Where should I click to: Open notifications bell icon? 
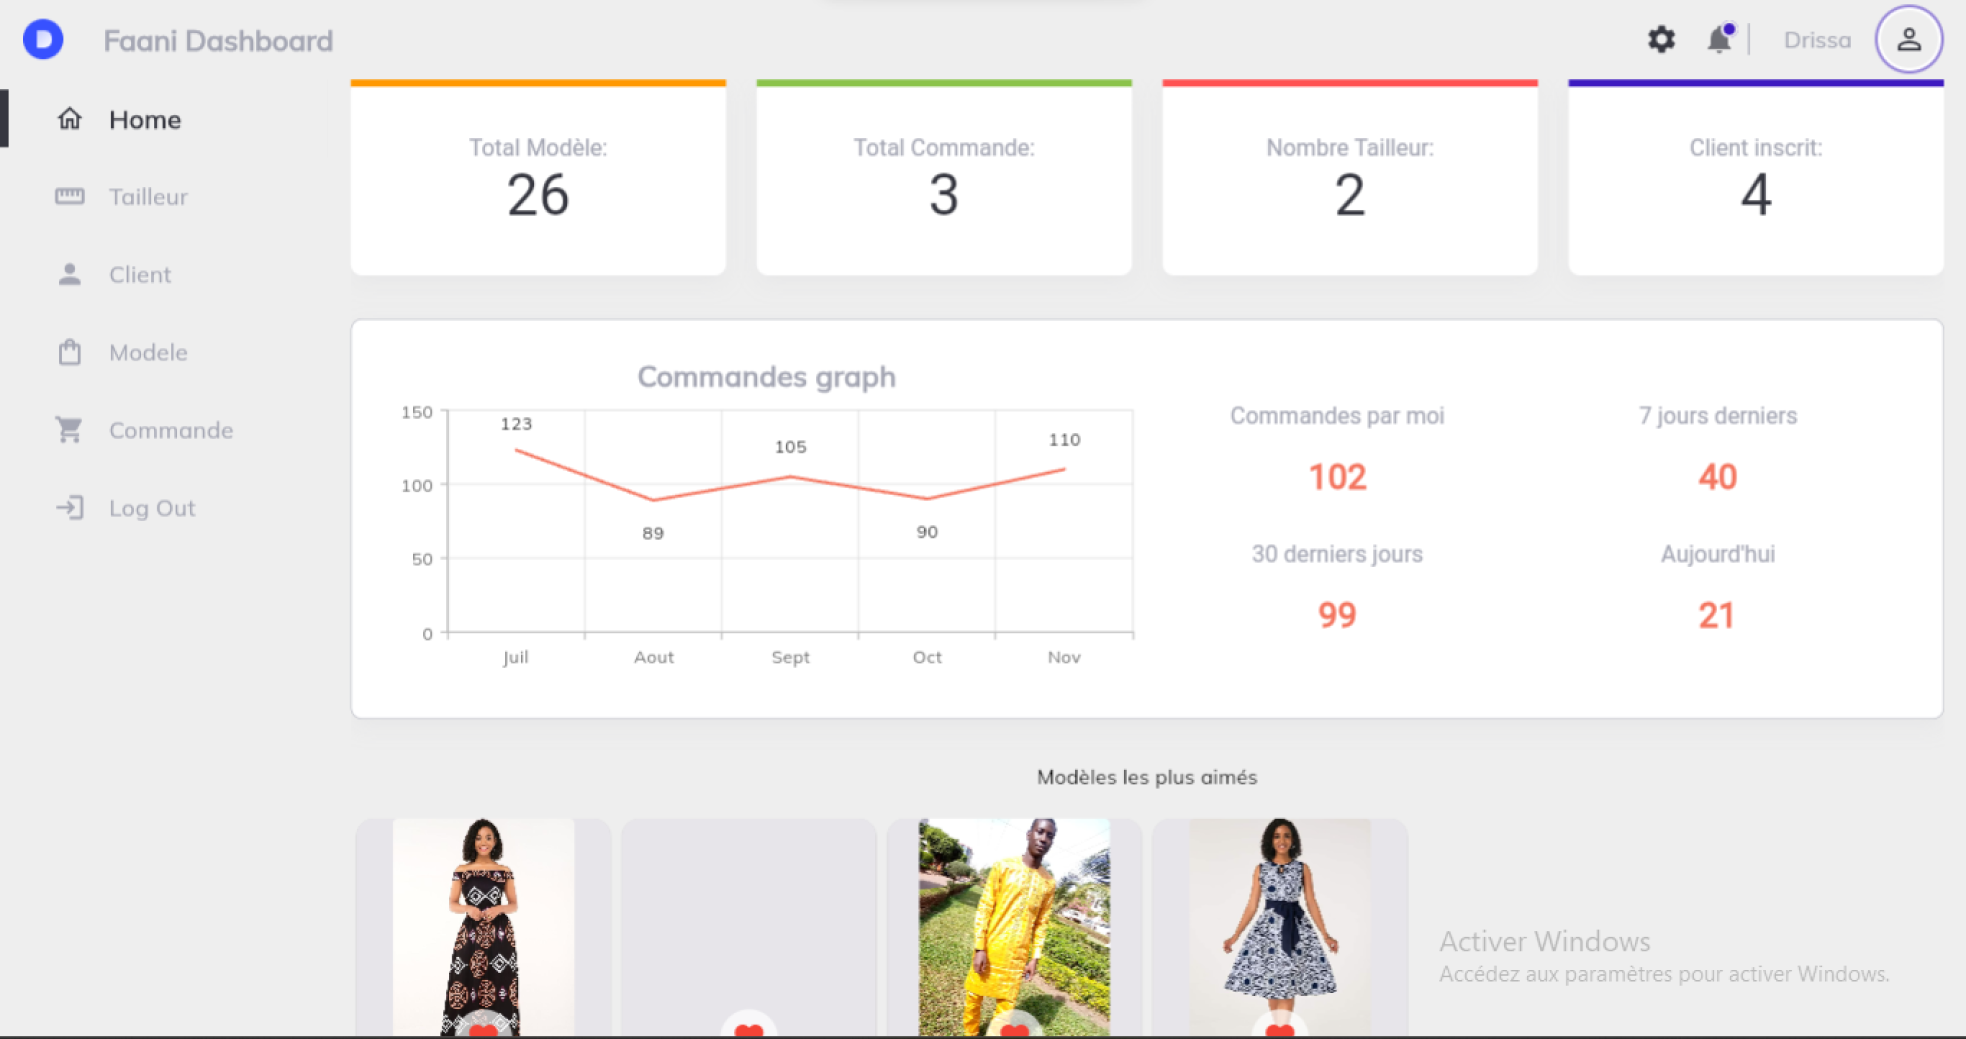coord(1719,40)
